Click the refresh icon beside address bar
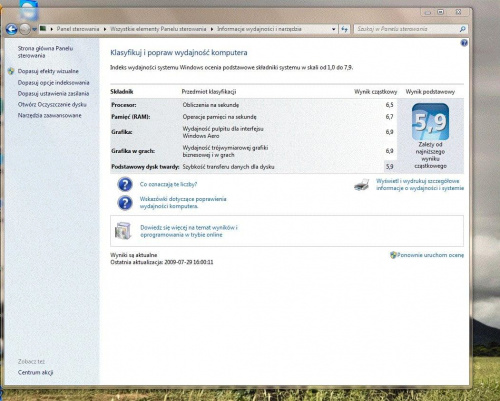The image size is (500, 401). pyautogui.click(x=345, y=29)
